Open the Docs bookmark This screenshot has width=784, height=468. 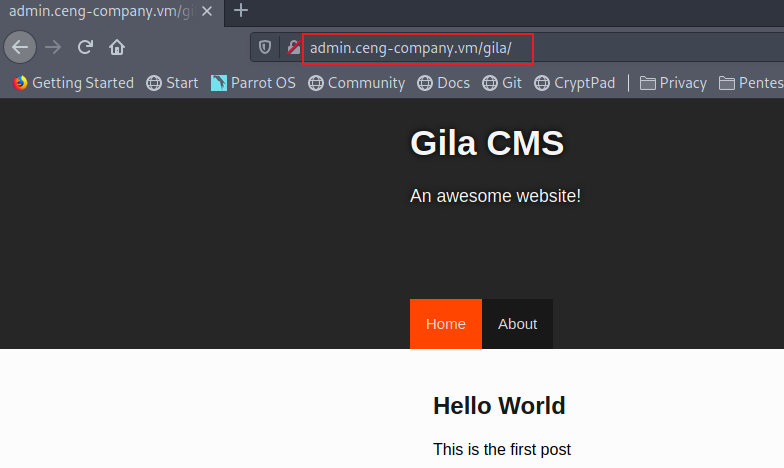(x=444, y=83)
